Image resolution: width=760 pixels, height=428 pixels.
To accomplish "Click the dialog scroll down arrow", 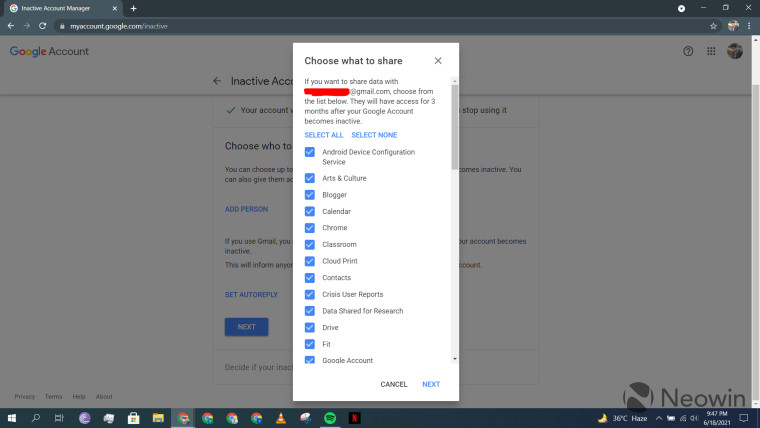I will pos(455,359).
